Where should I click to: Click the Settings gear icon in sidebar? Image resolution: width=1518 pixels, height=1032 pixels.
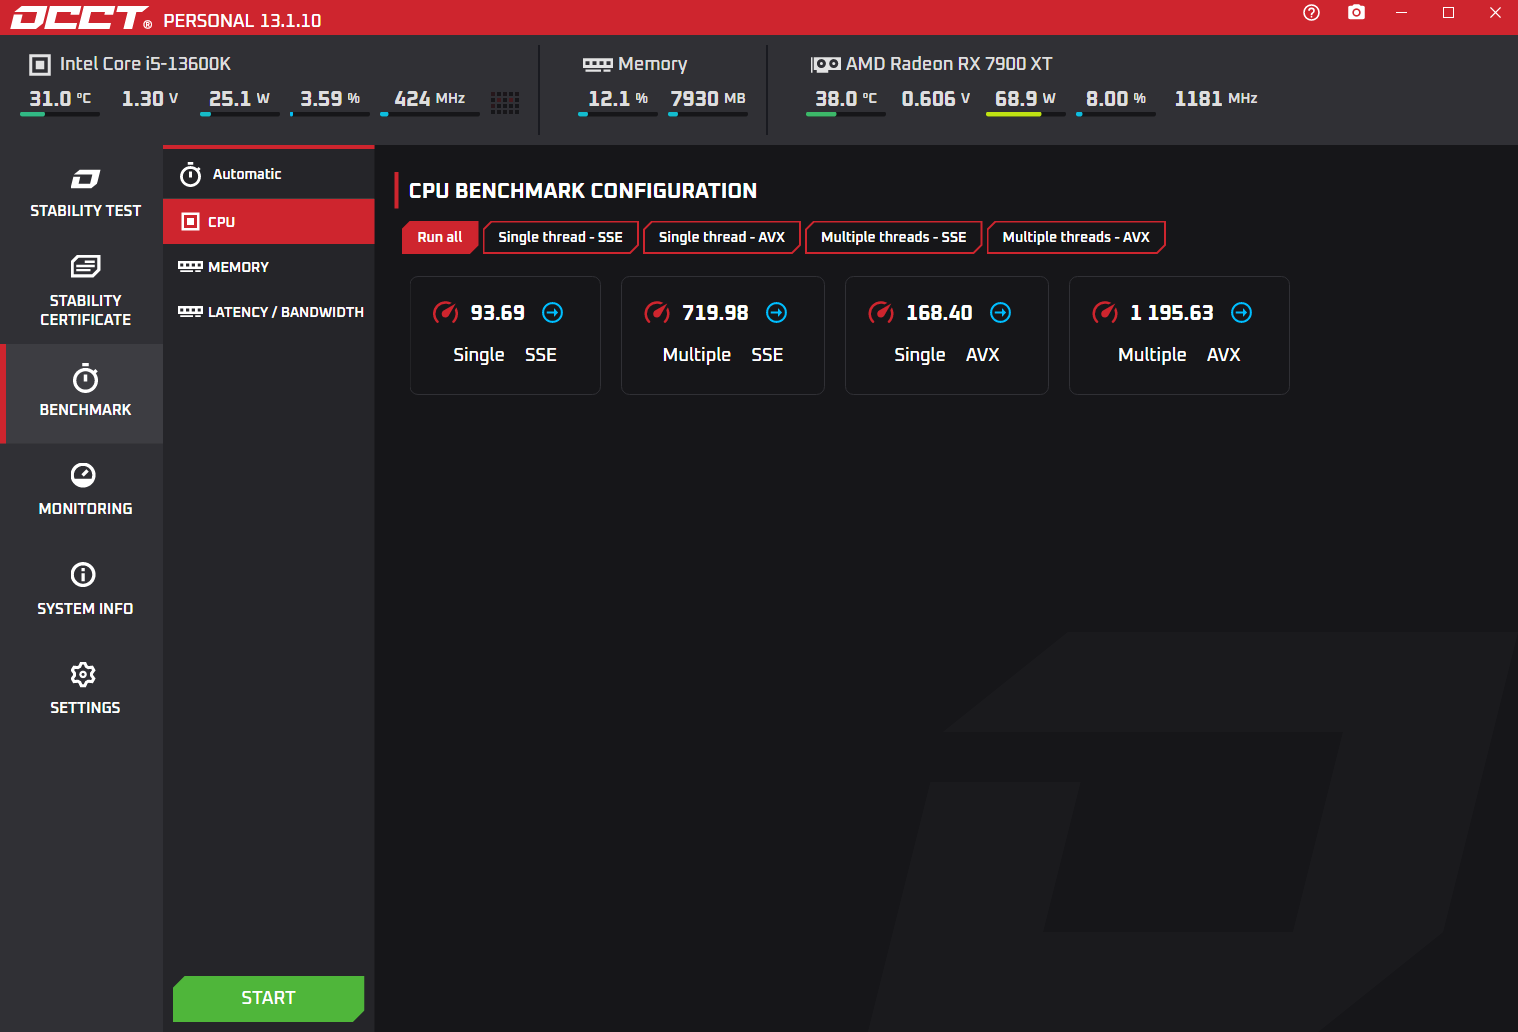[83, 674]
